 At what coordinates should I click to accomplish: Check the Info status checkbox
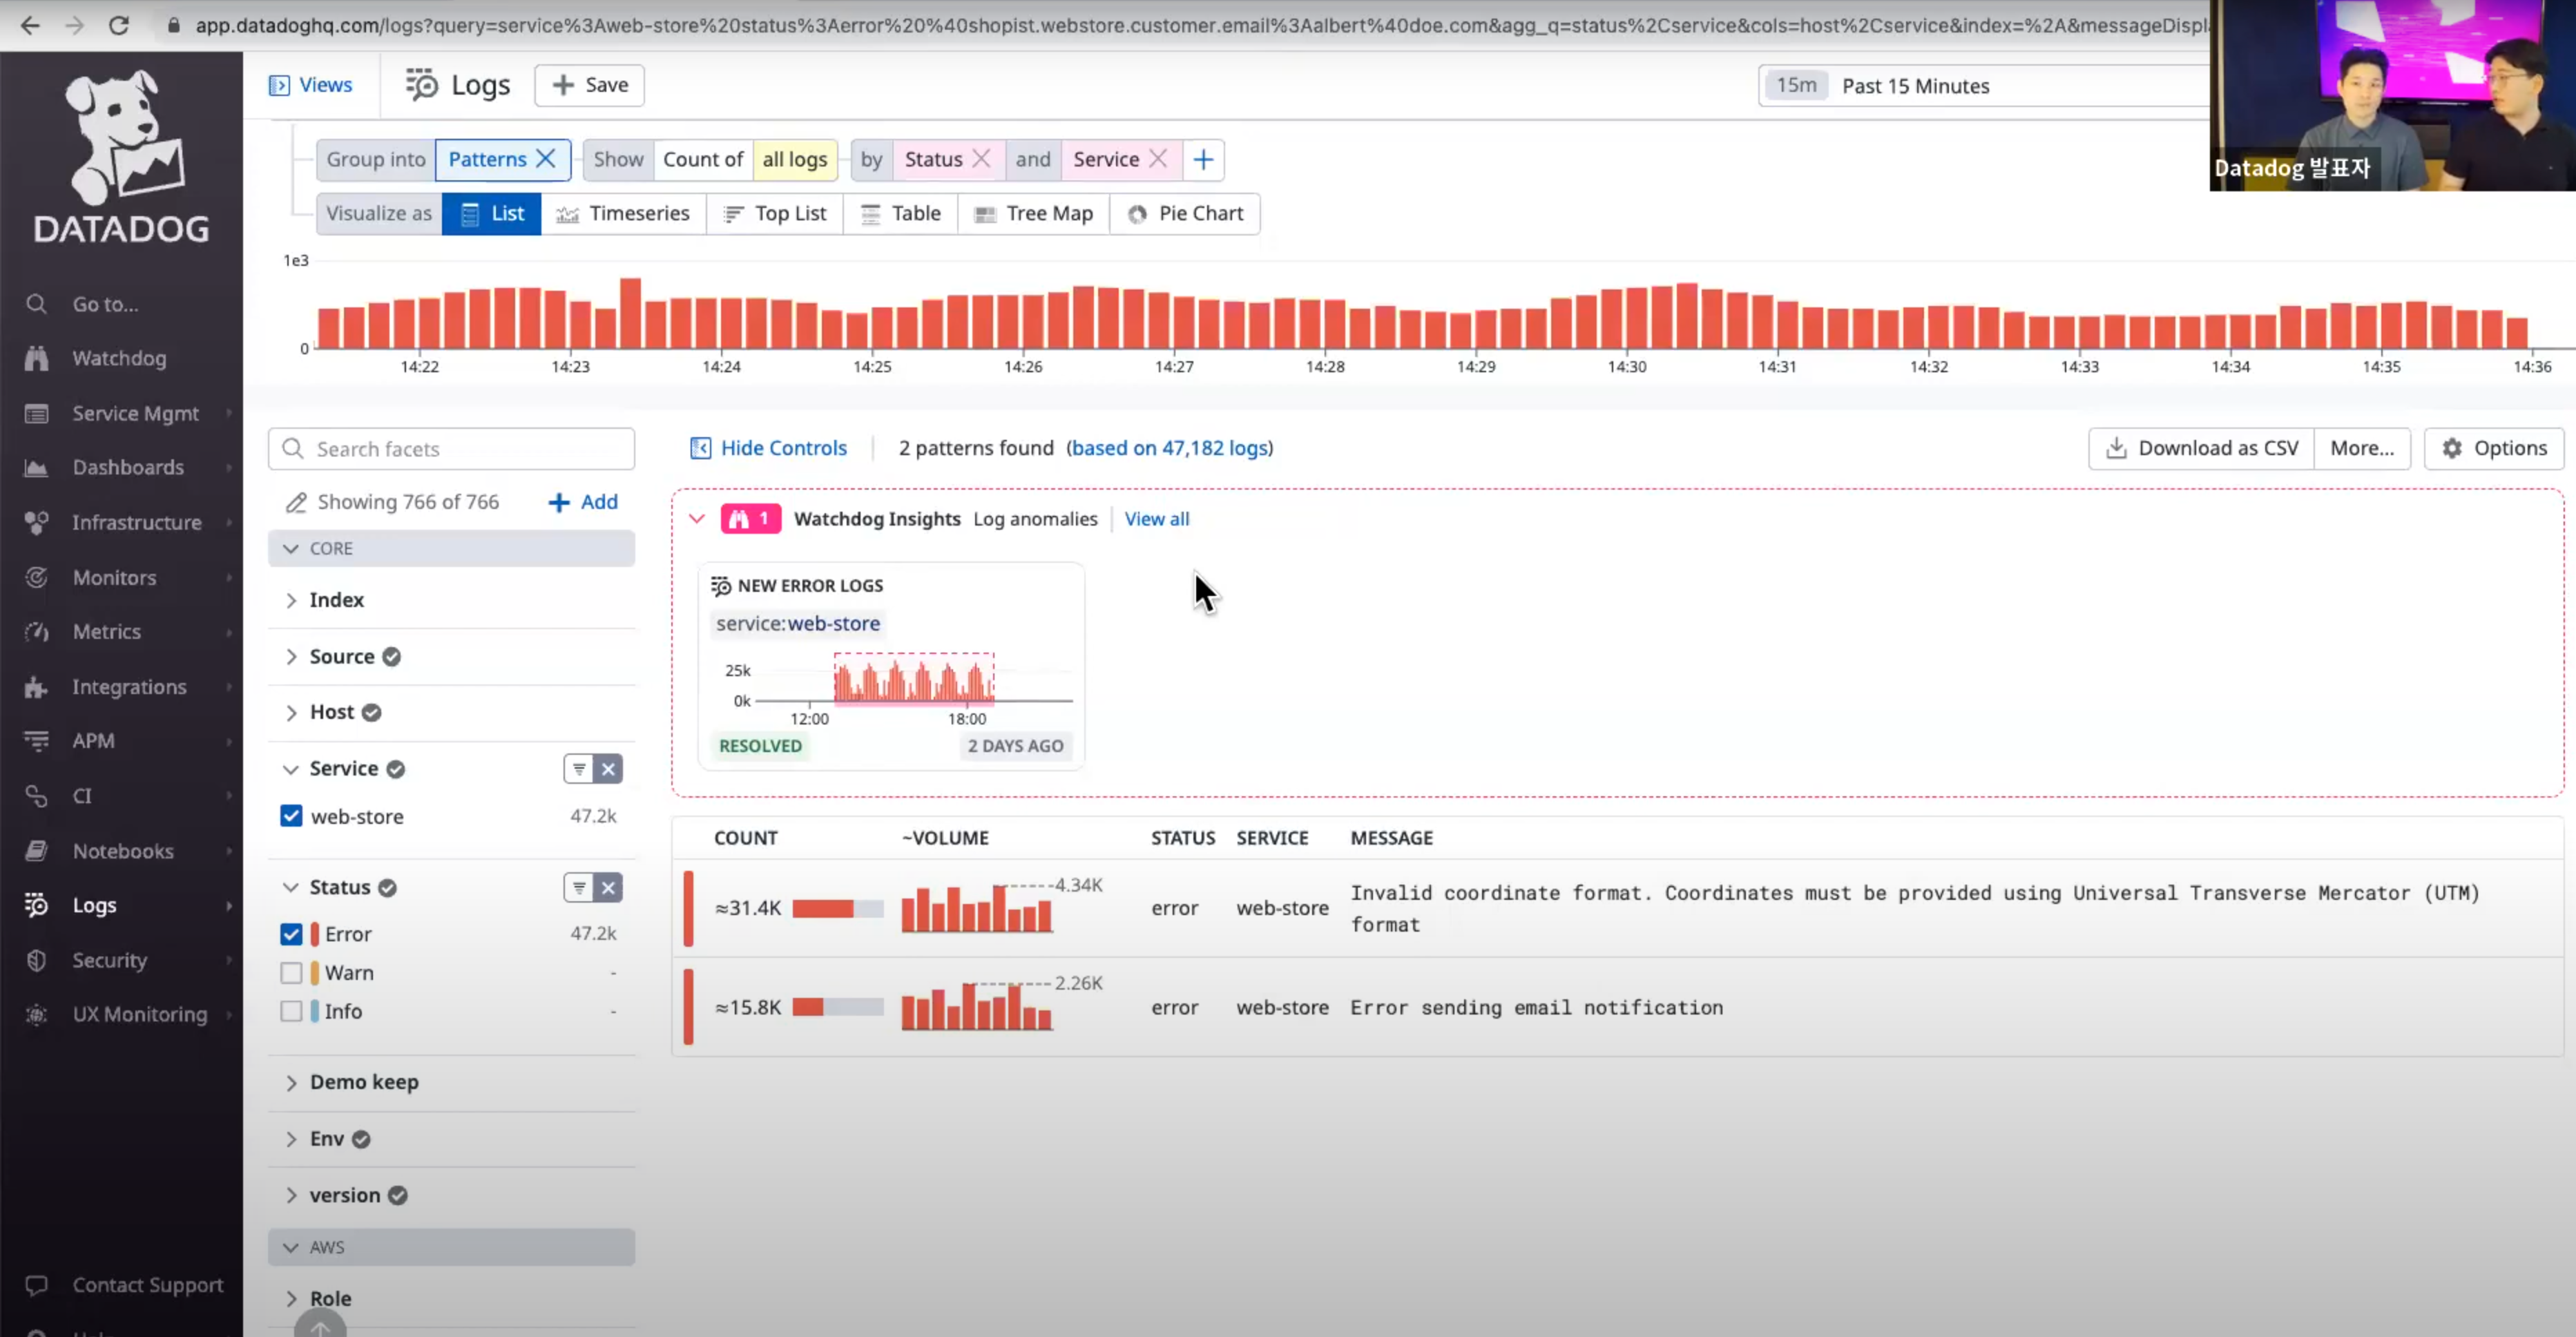tap(291, 1011)
